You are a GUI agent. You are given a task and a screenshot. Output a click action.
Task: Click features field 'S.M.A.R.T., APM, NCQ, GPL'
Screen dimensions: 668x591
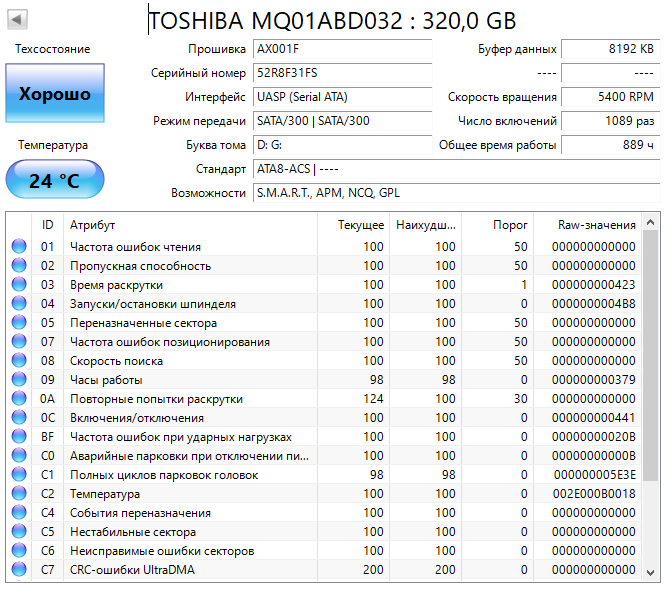(457, 193)
